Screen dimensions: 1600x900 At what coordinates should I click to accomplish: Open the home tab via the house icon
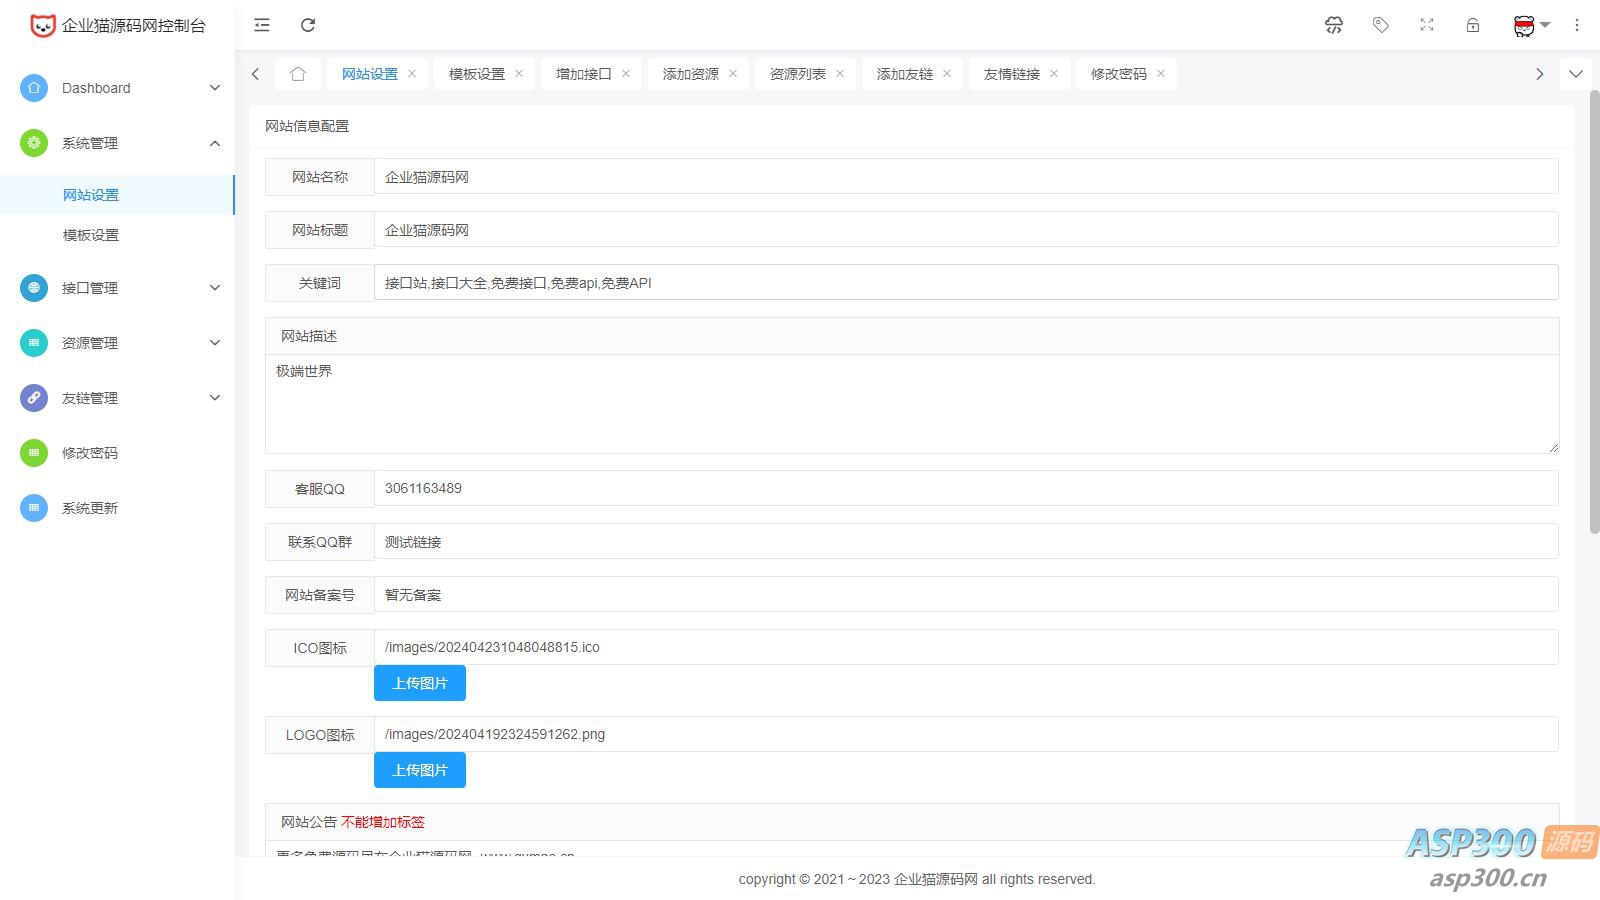298,73
